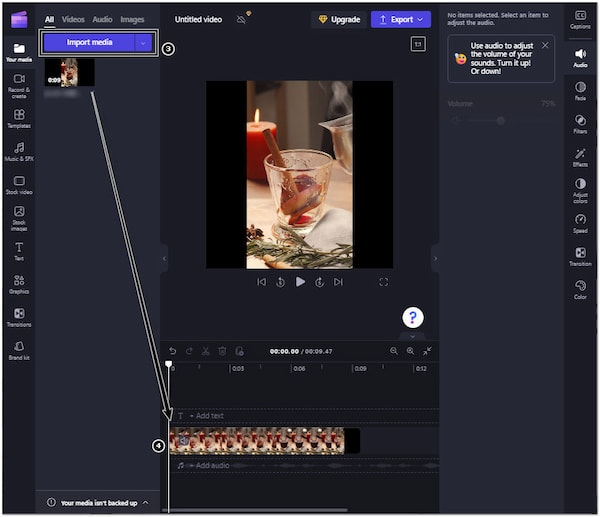Open Record & create panel
The image size is (600, 517).
click(x=19, y=86)
